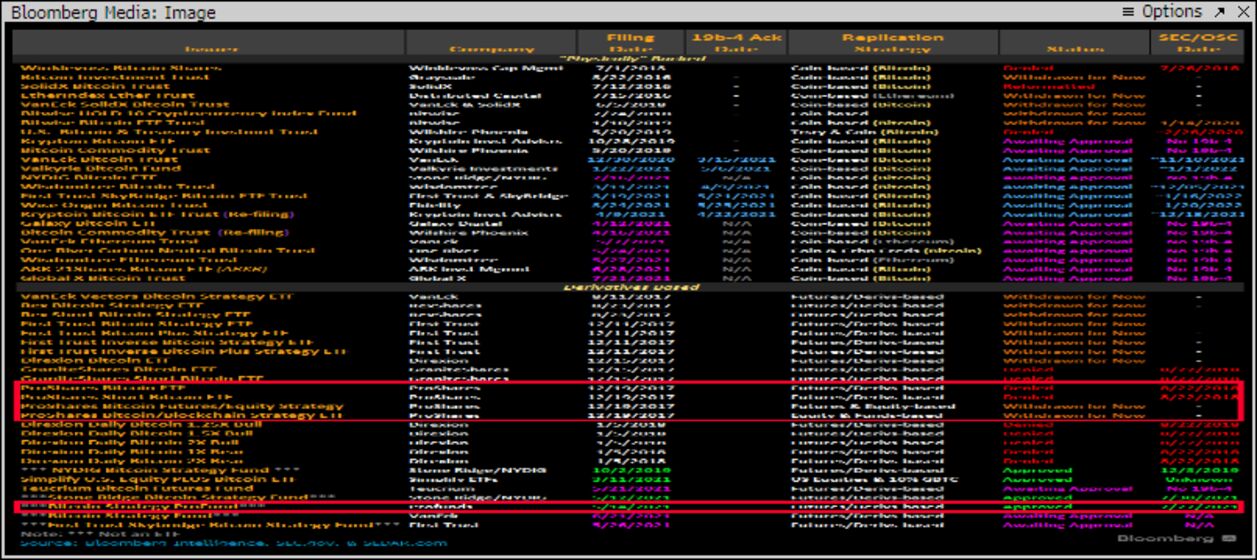Select the Bitcoin Investment Trust row
The image size is (1257, 560).
point(630,75)
